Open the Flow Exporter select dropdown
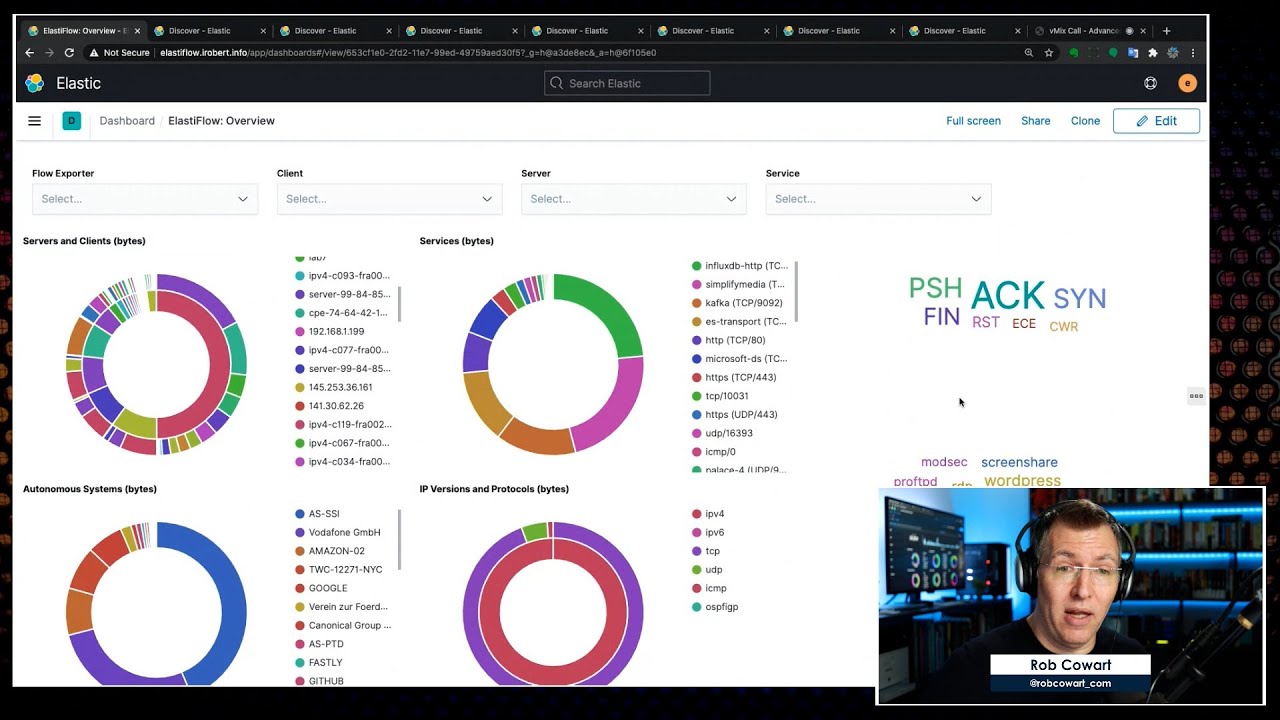This screenshot has width=1280, height=720. [x=145, y=199]
